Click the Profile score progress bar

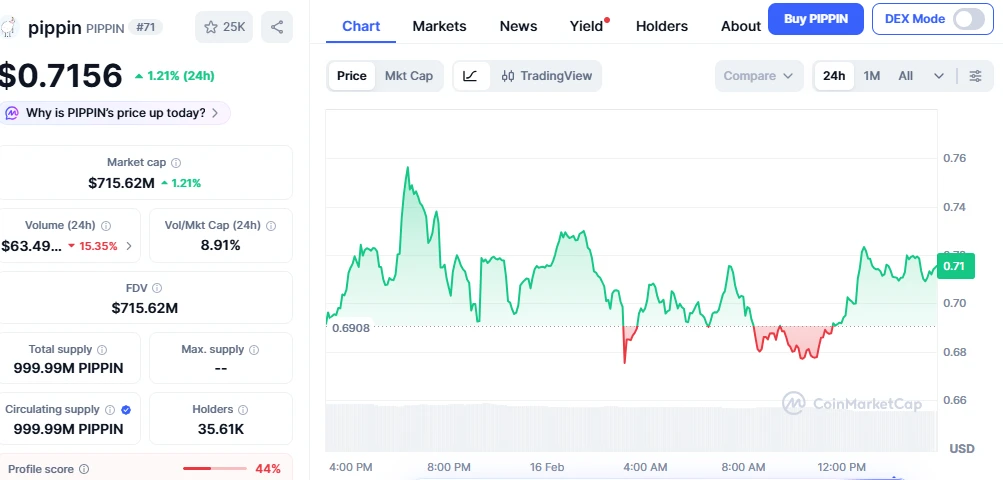pyautogui.click(x=211, y=469)
